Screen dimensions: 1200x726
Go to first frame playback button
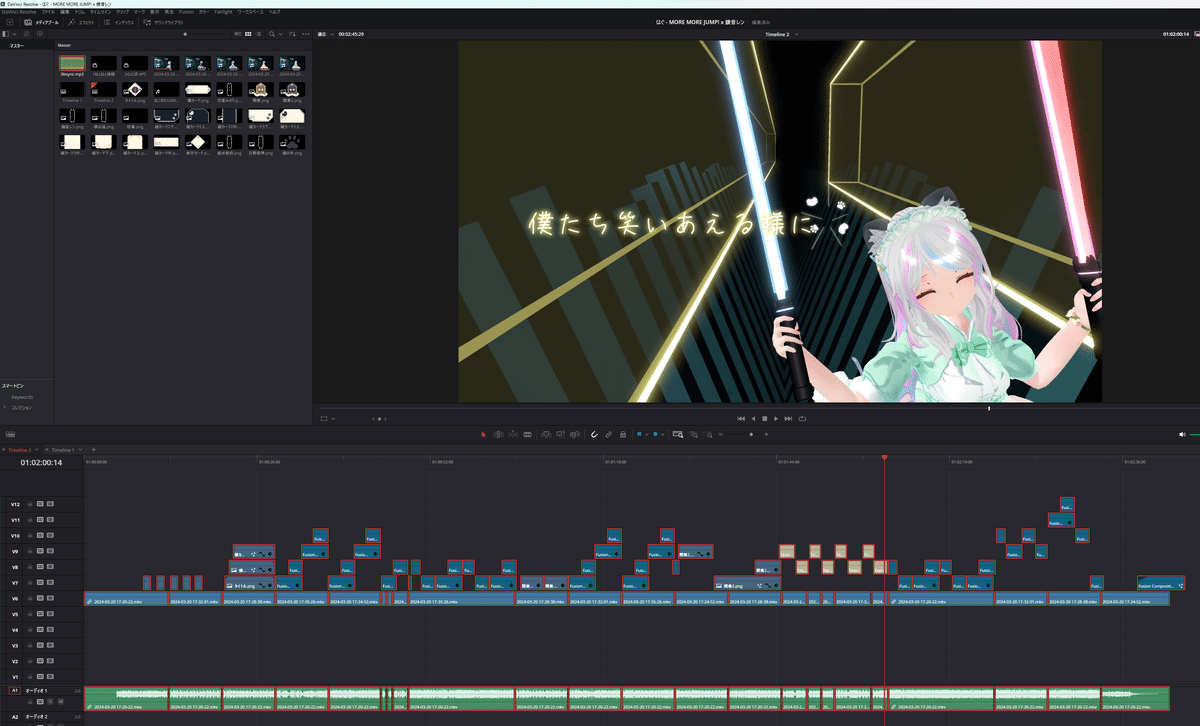click(740, 418)
